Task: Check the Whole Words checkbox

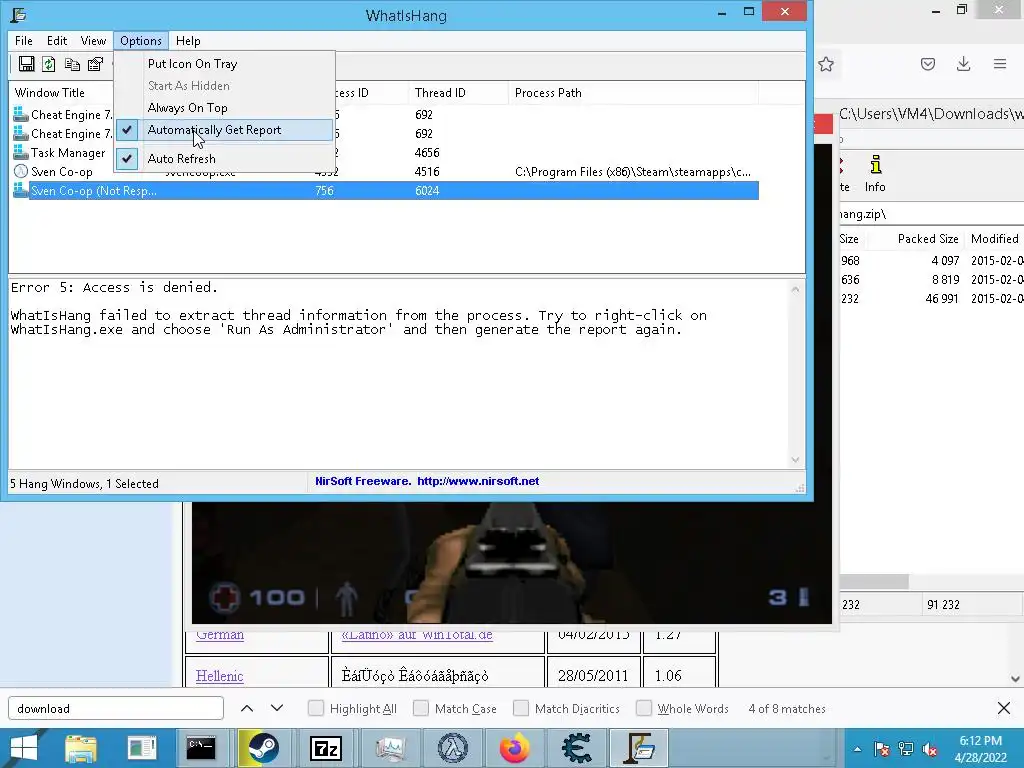Action: pos(643,708)
